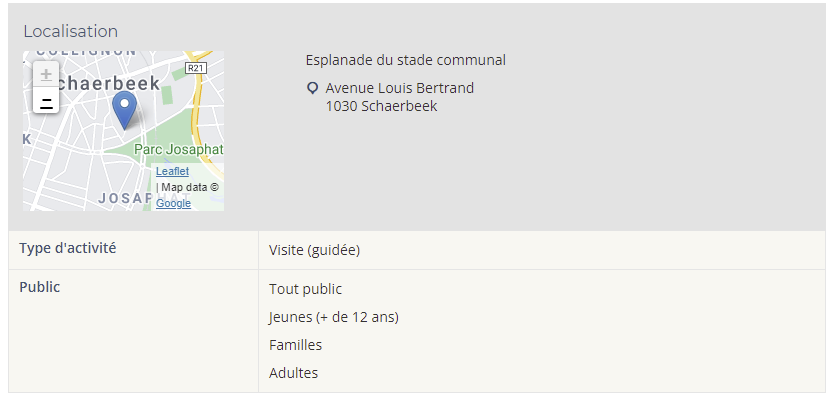The height and width of the screenshot is (400, 833).
Task: Click the R21 road shield on map
Action: click(196, 68)
